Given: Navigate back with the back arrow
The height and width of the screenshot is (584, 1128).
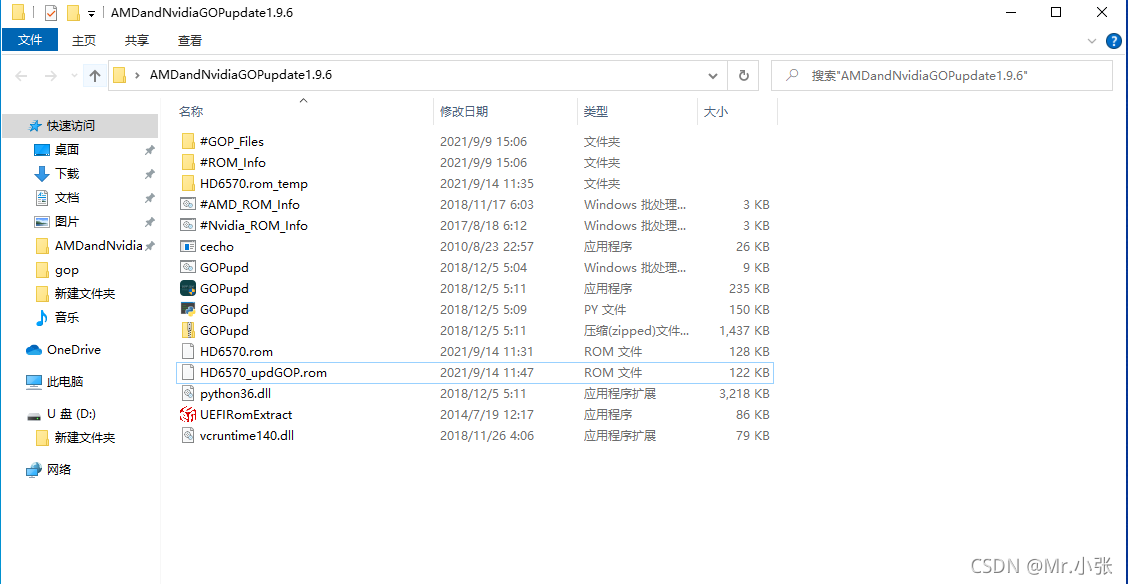Looking at the screenshot, I should pyautogui.click(x=22, y=76).
